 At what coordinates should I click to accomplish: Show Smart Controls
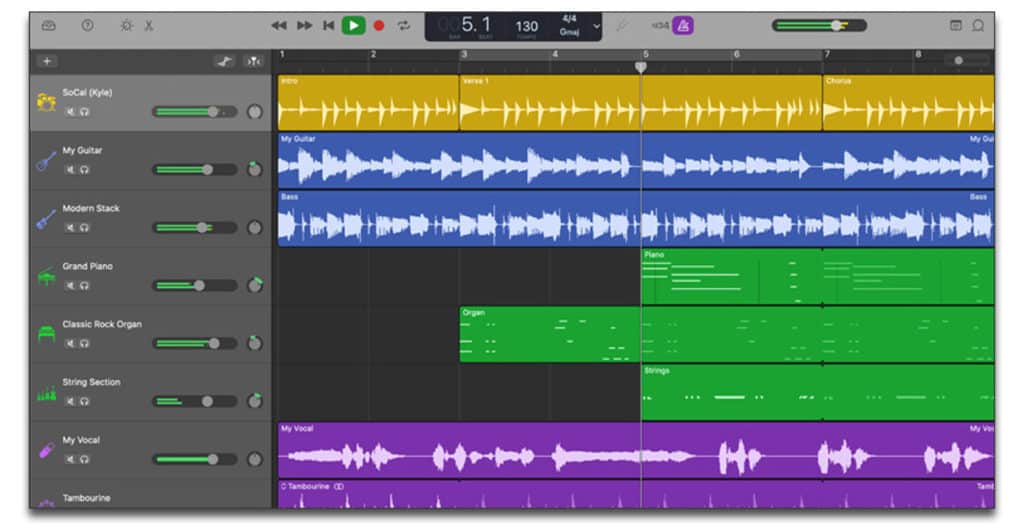[x=127, y=25]
